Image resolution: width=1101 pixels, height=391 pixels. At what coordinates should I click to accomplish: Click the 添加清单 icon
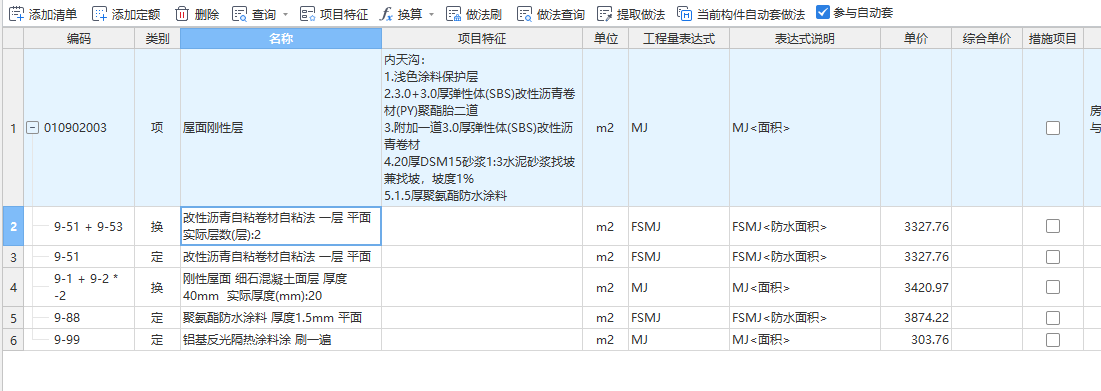coord(16,13)
